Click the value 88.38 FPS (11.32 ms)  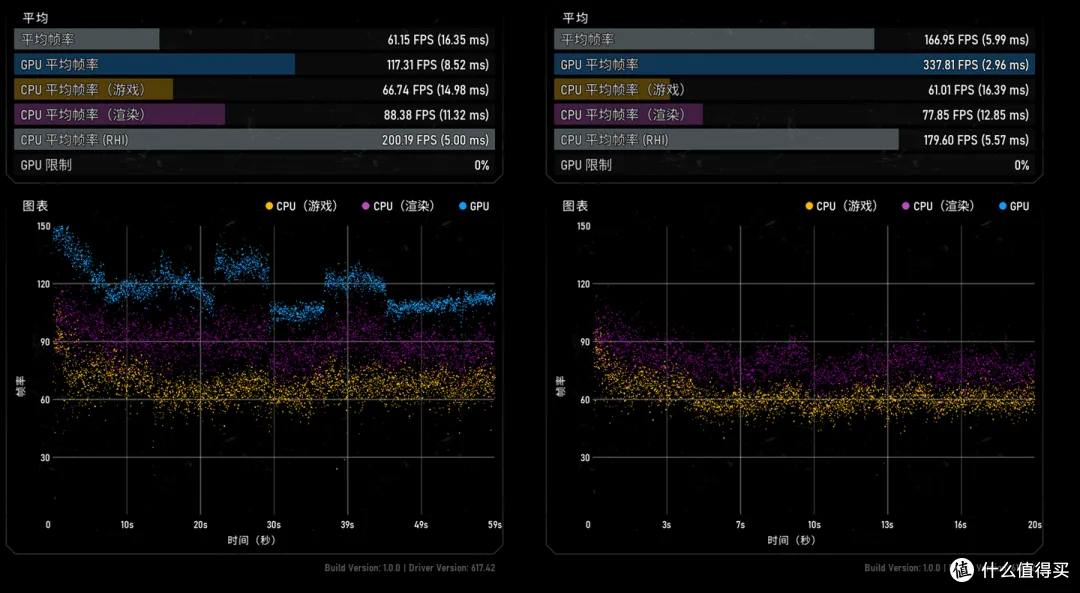[x=437, y=115]
